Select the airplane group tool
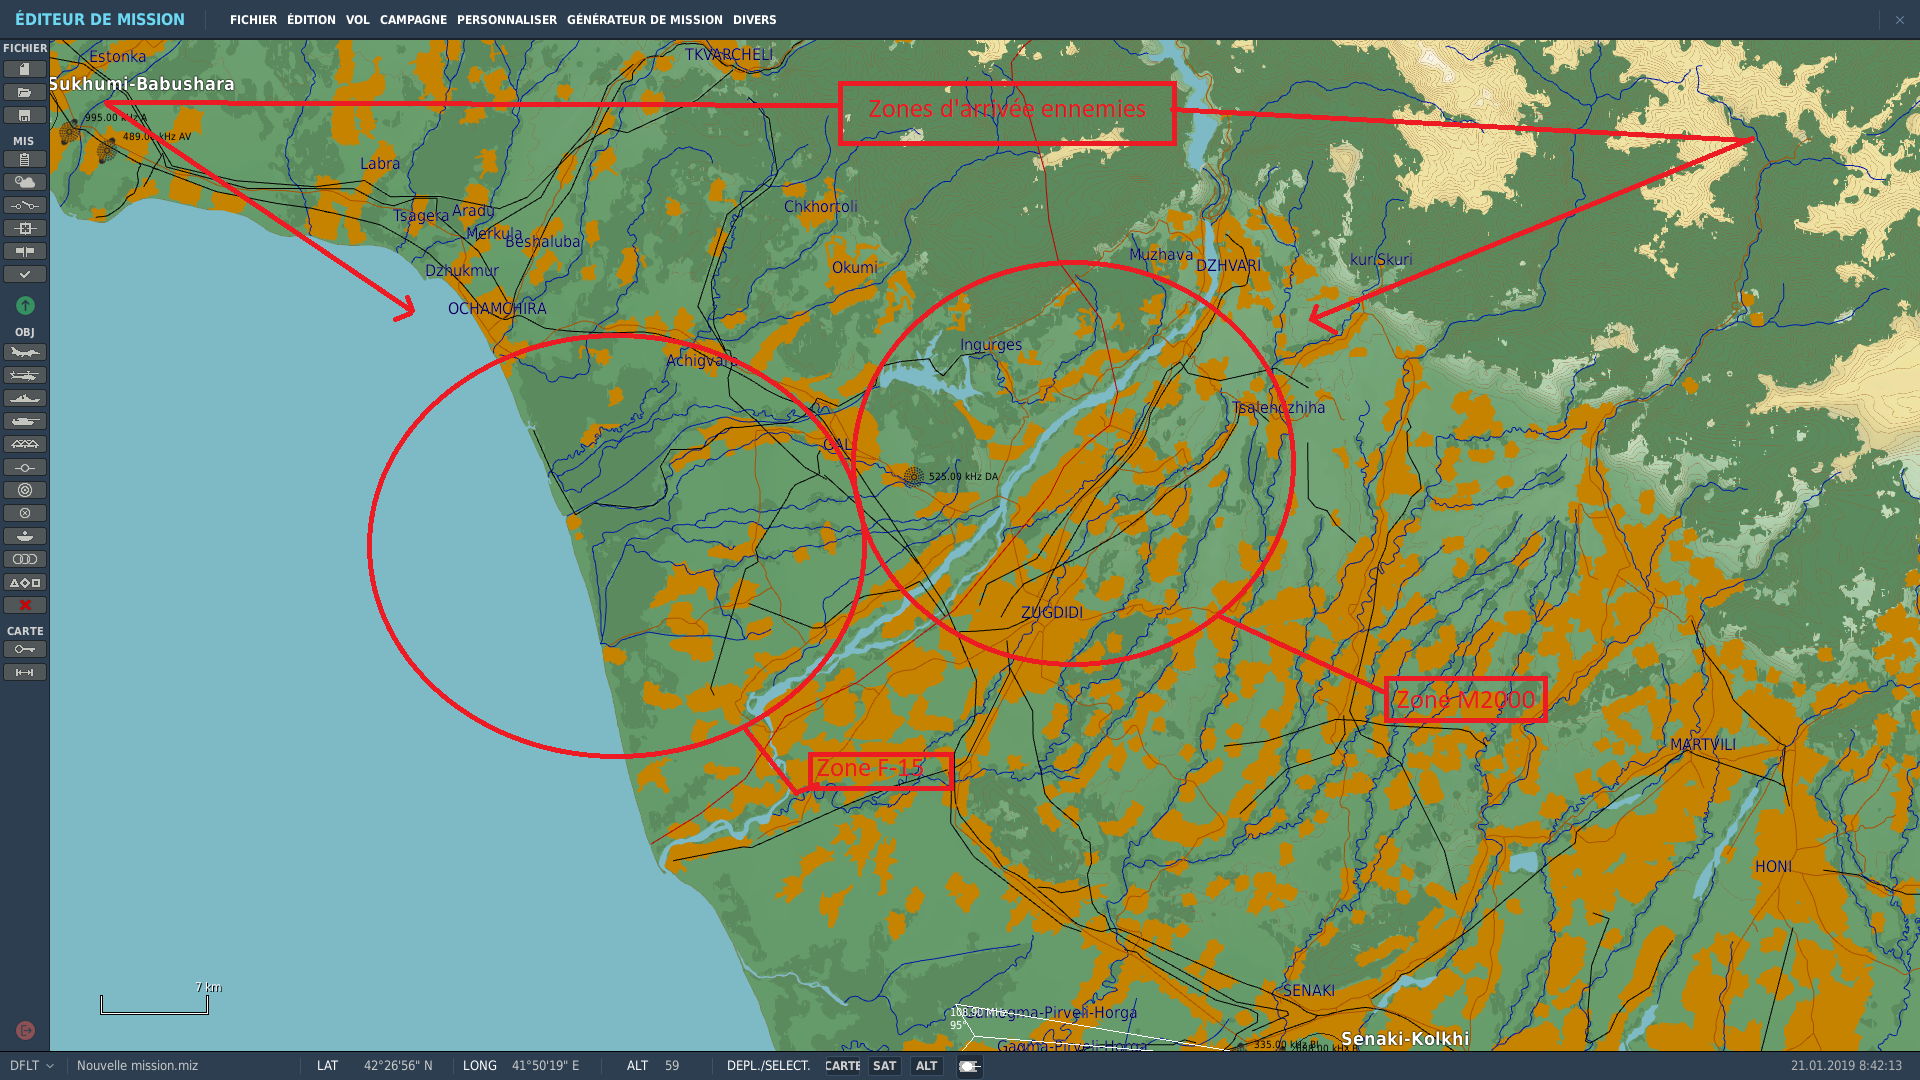The image size is (1920, 1080). pyautogui.click(x=25, y=352)
